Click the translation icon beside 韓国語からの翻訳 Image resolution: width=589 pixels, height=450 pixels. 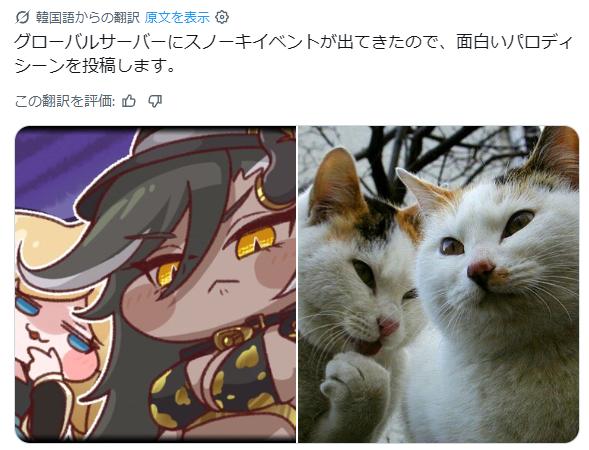23,17
